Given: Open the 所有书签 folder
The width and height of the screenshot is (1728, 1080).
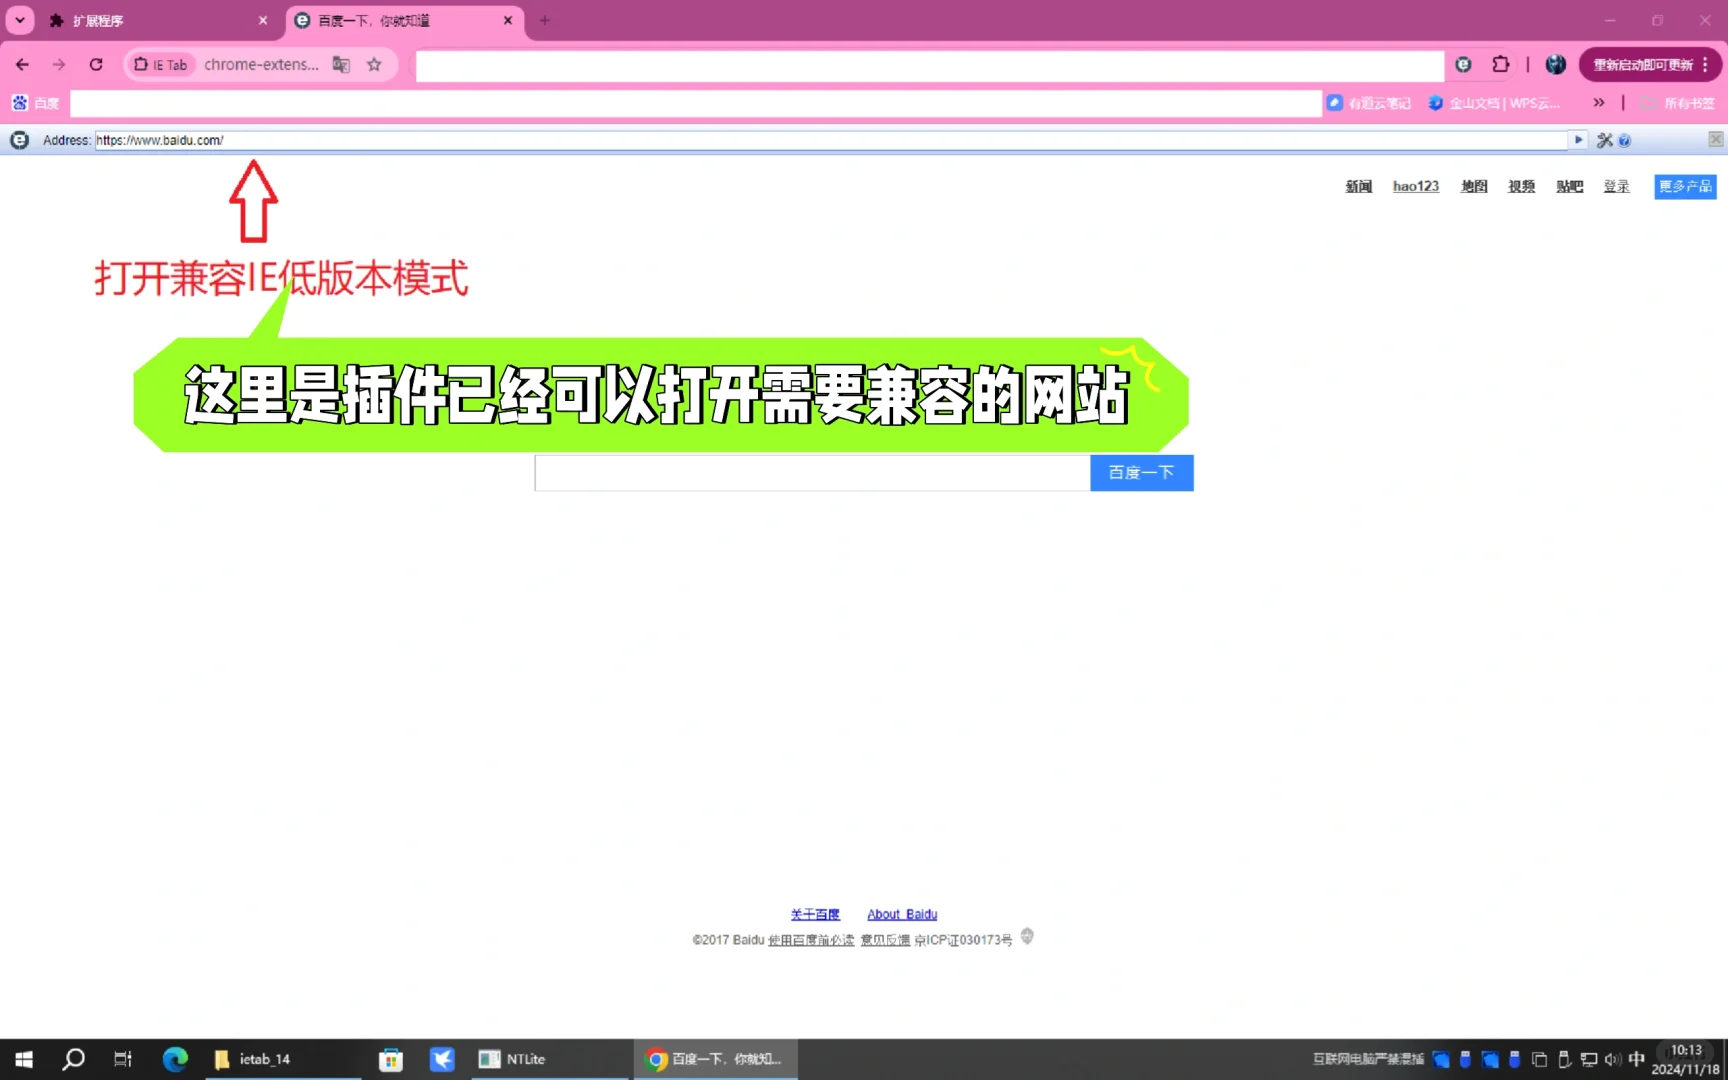Looking at the screenshot, I should point(1677,103).
